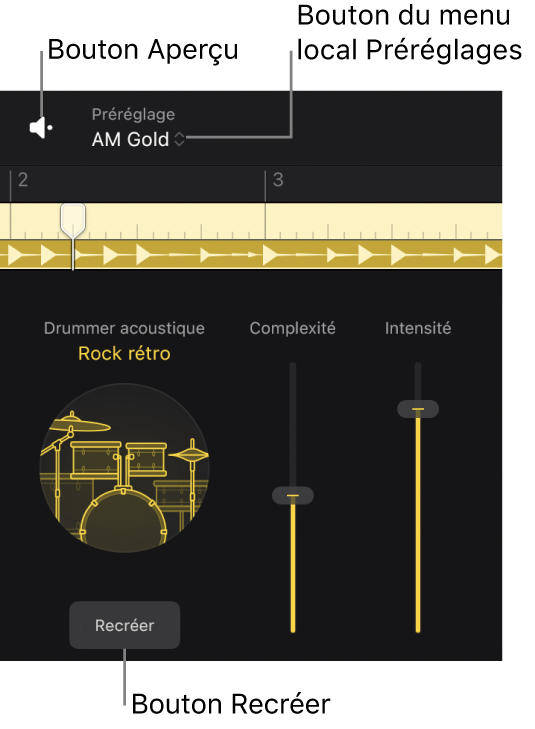This screenshot has width=535, height=729.
Task: Click the Intensité slider handle
Action: click(x=418, y=409)
